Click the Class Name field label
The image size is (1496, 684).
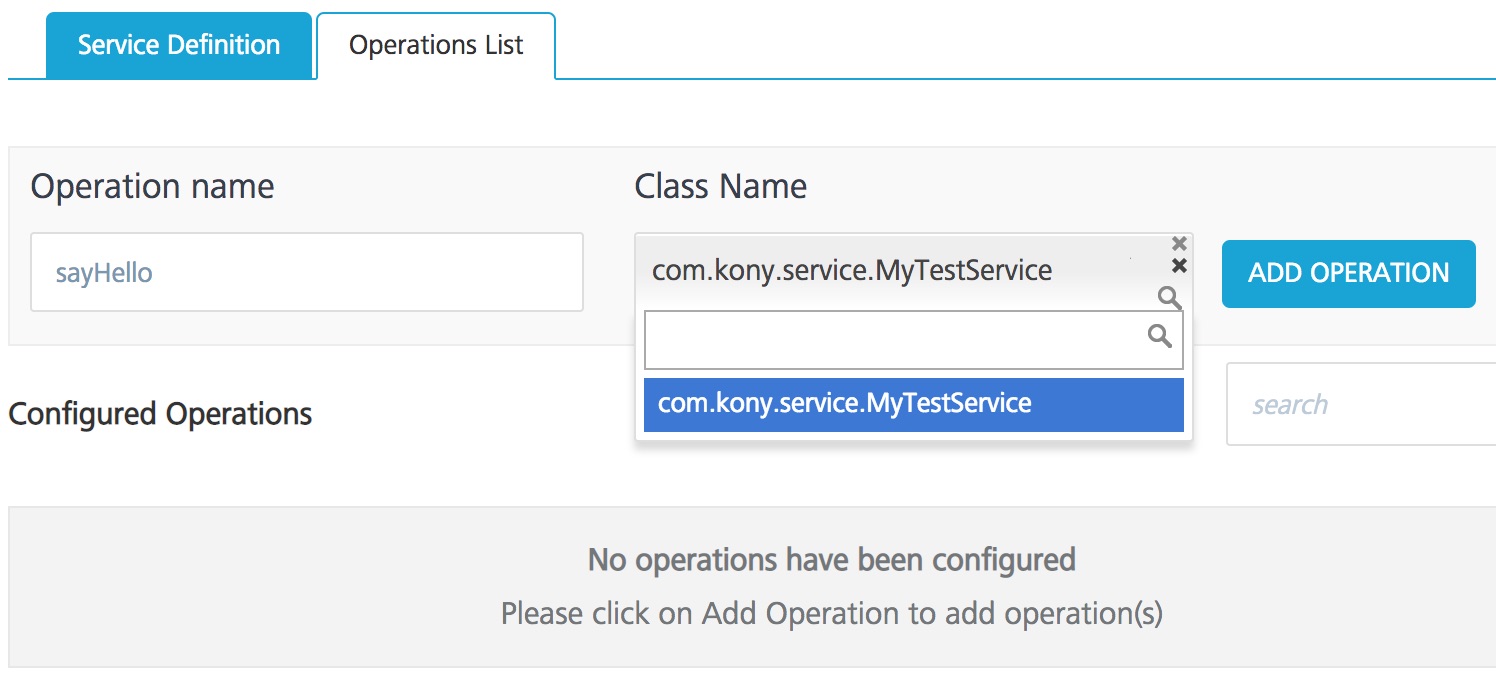tap(720, 186)
